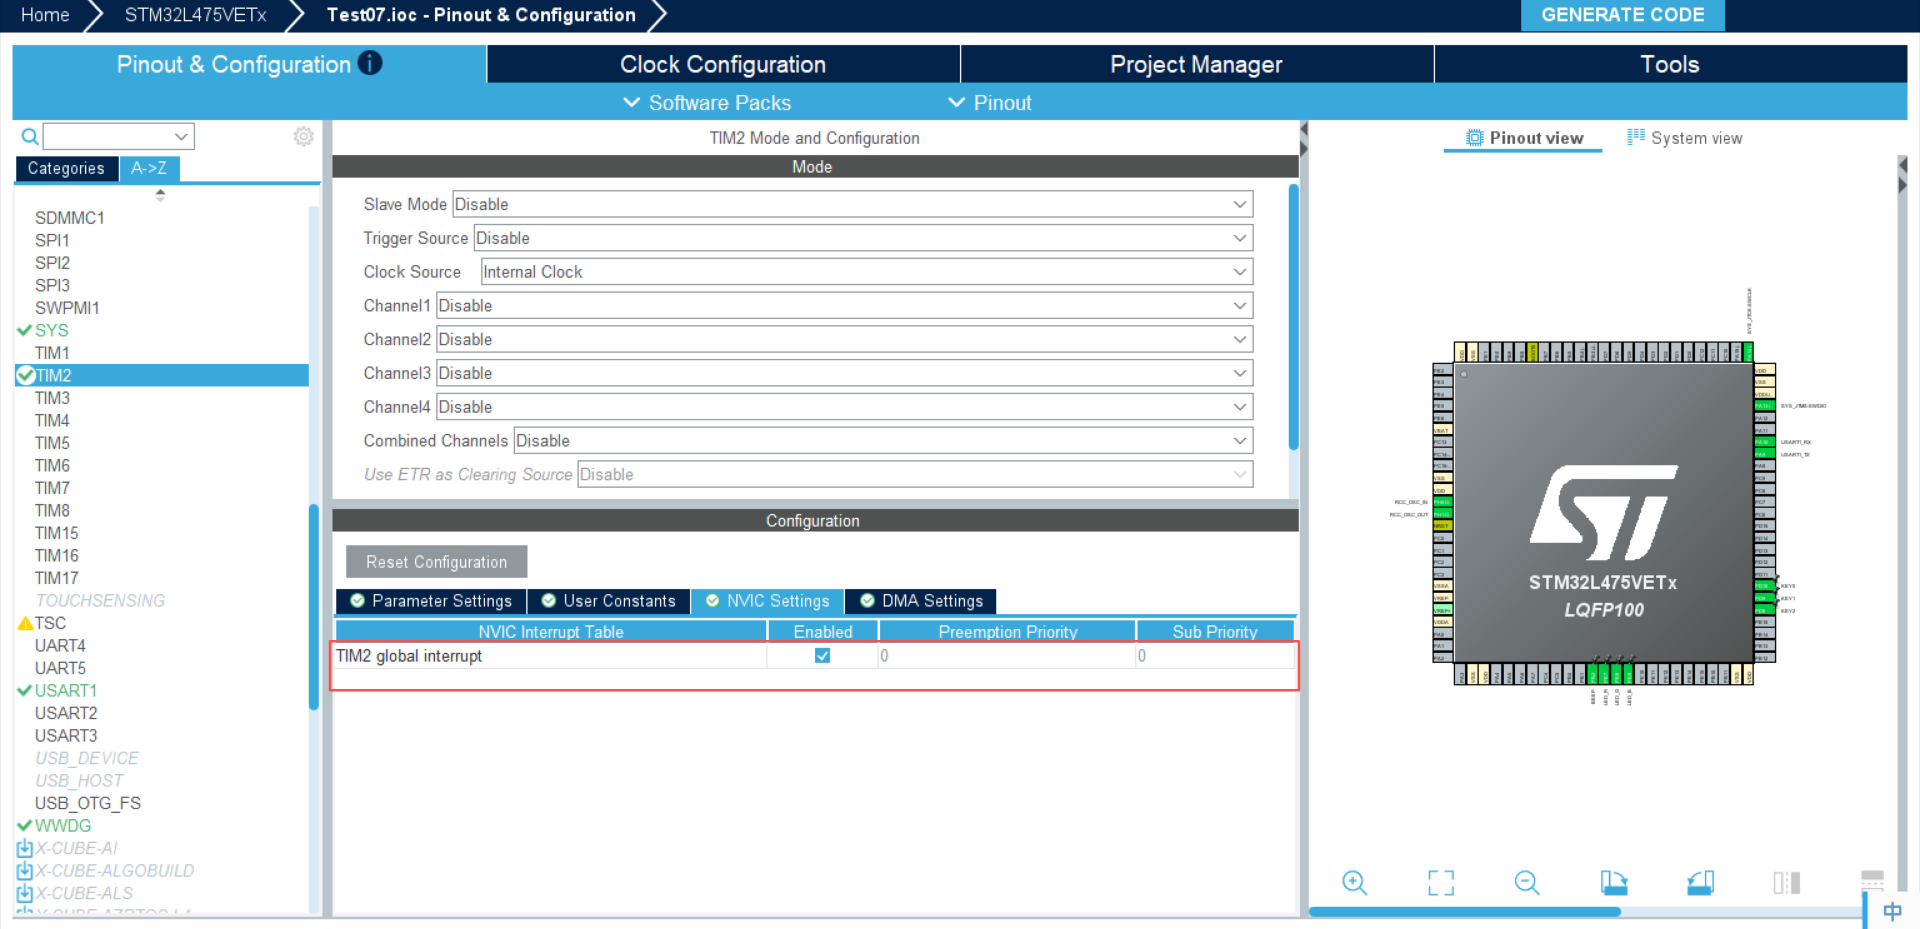Collapse the left panel with the splitter arrows
Image resolution: width=1920 pixels, height=929 pixels.
pyautogui.click(x=1303, y=139)
